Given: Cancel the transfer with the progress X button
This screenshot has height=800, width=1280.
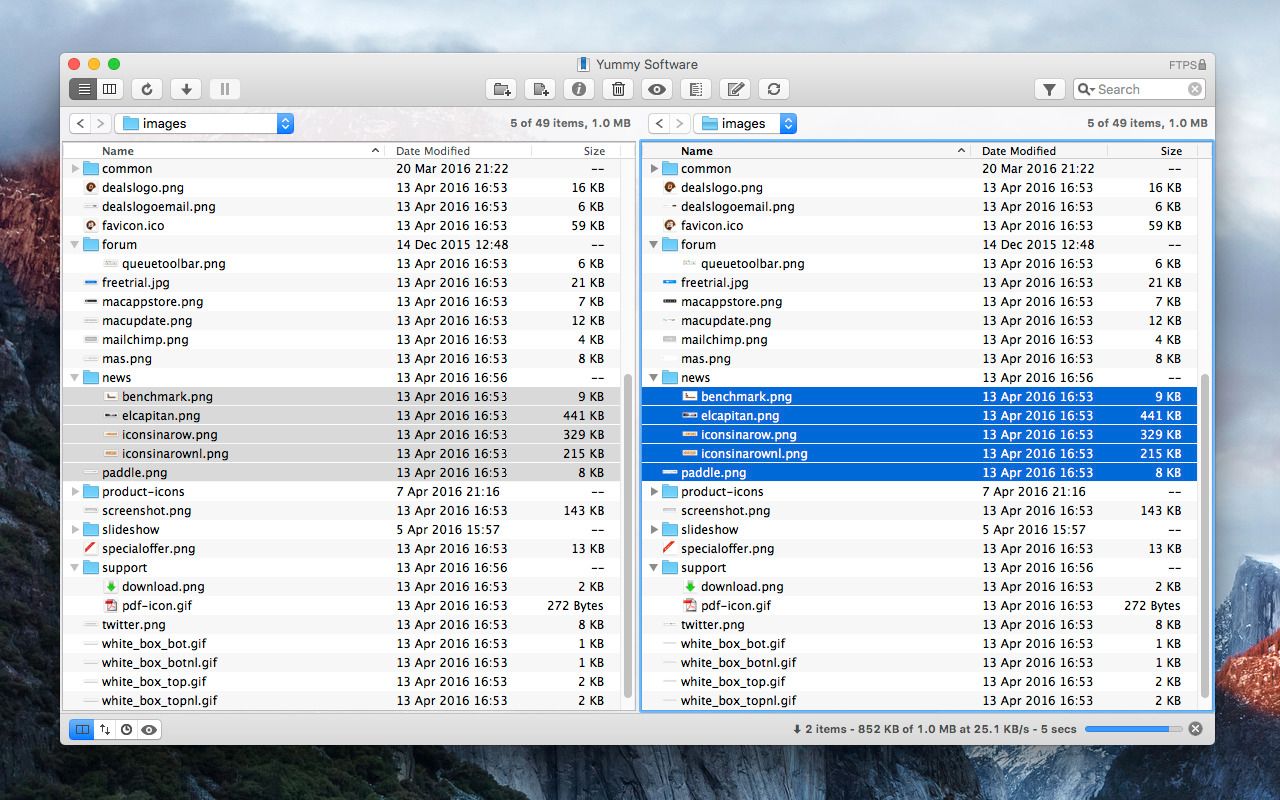Looking at the screenshot, I should pyautogui.click(x=1195, y=729).
